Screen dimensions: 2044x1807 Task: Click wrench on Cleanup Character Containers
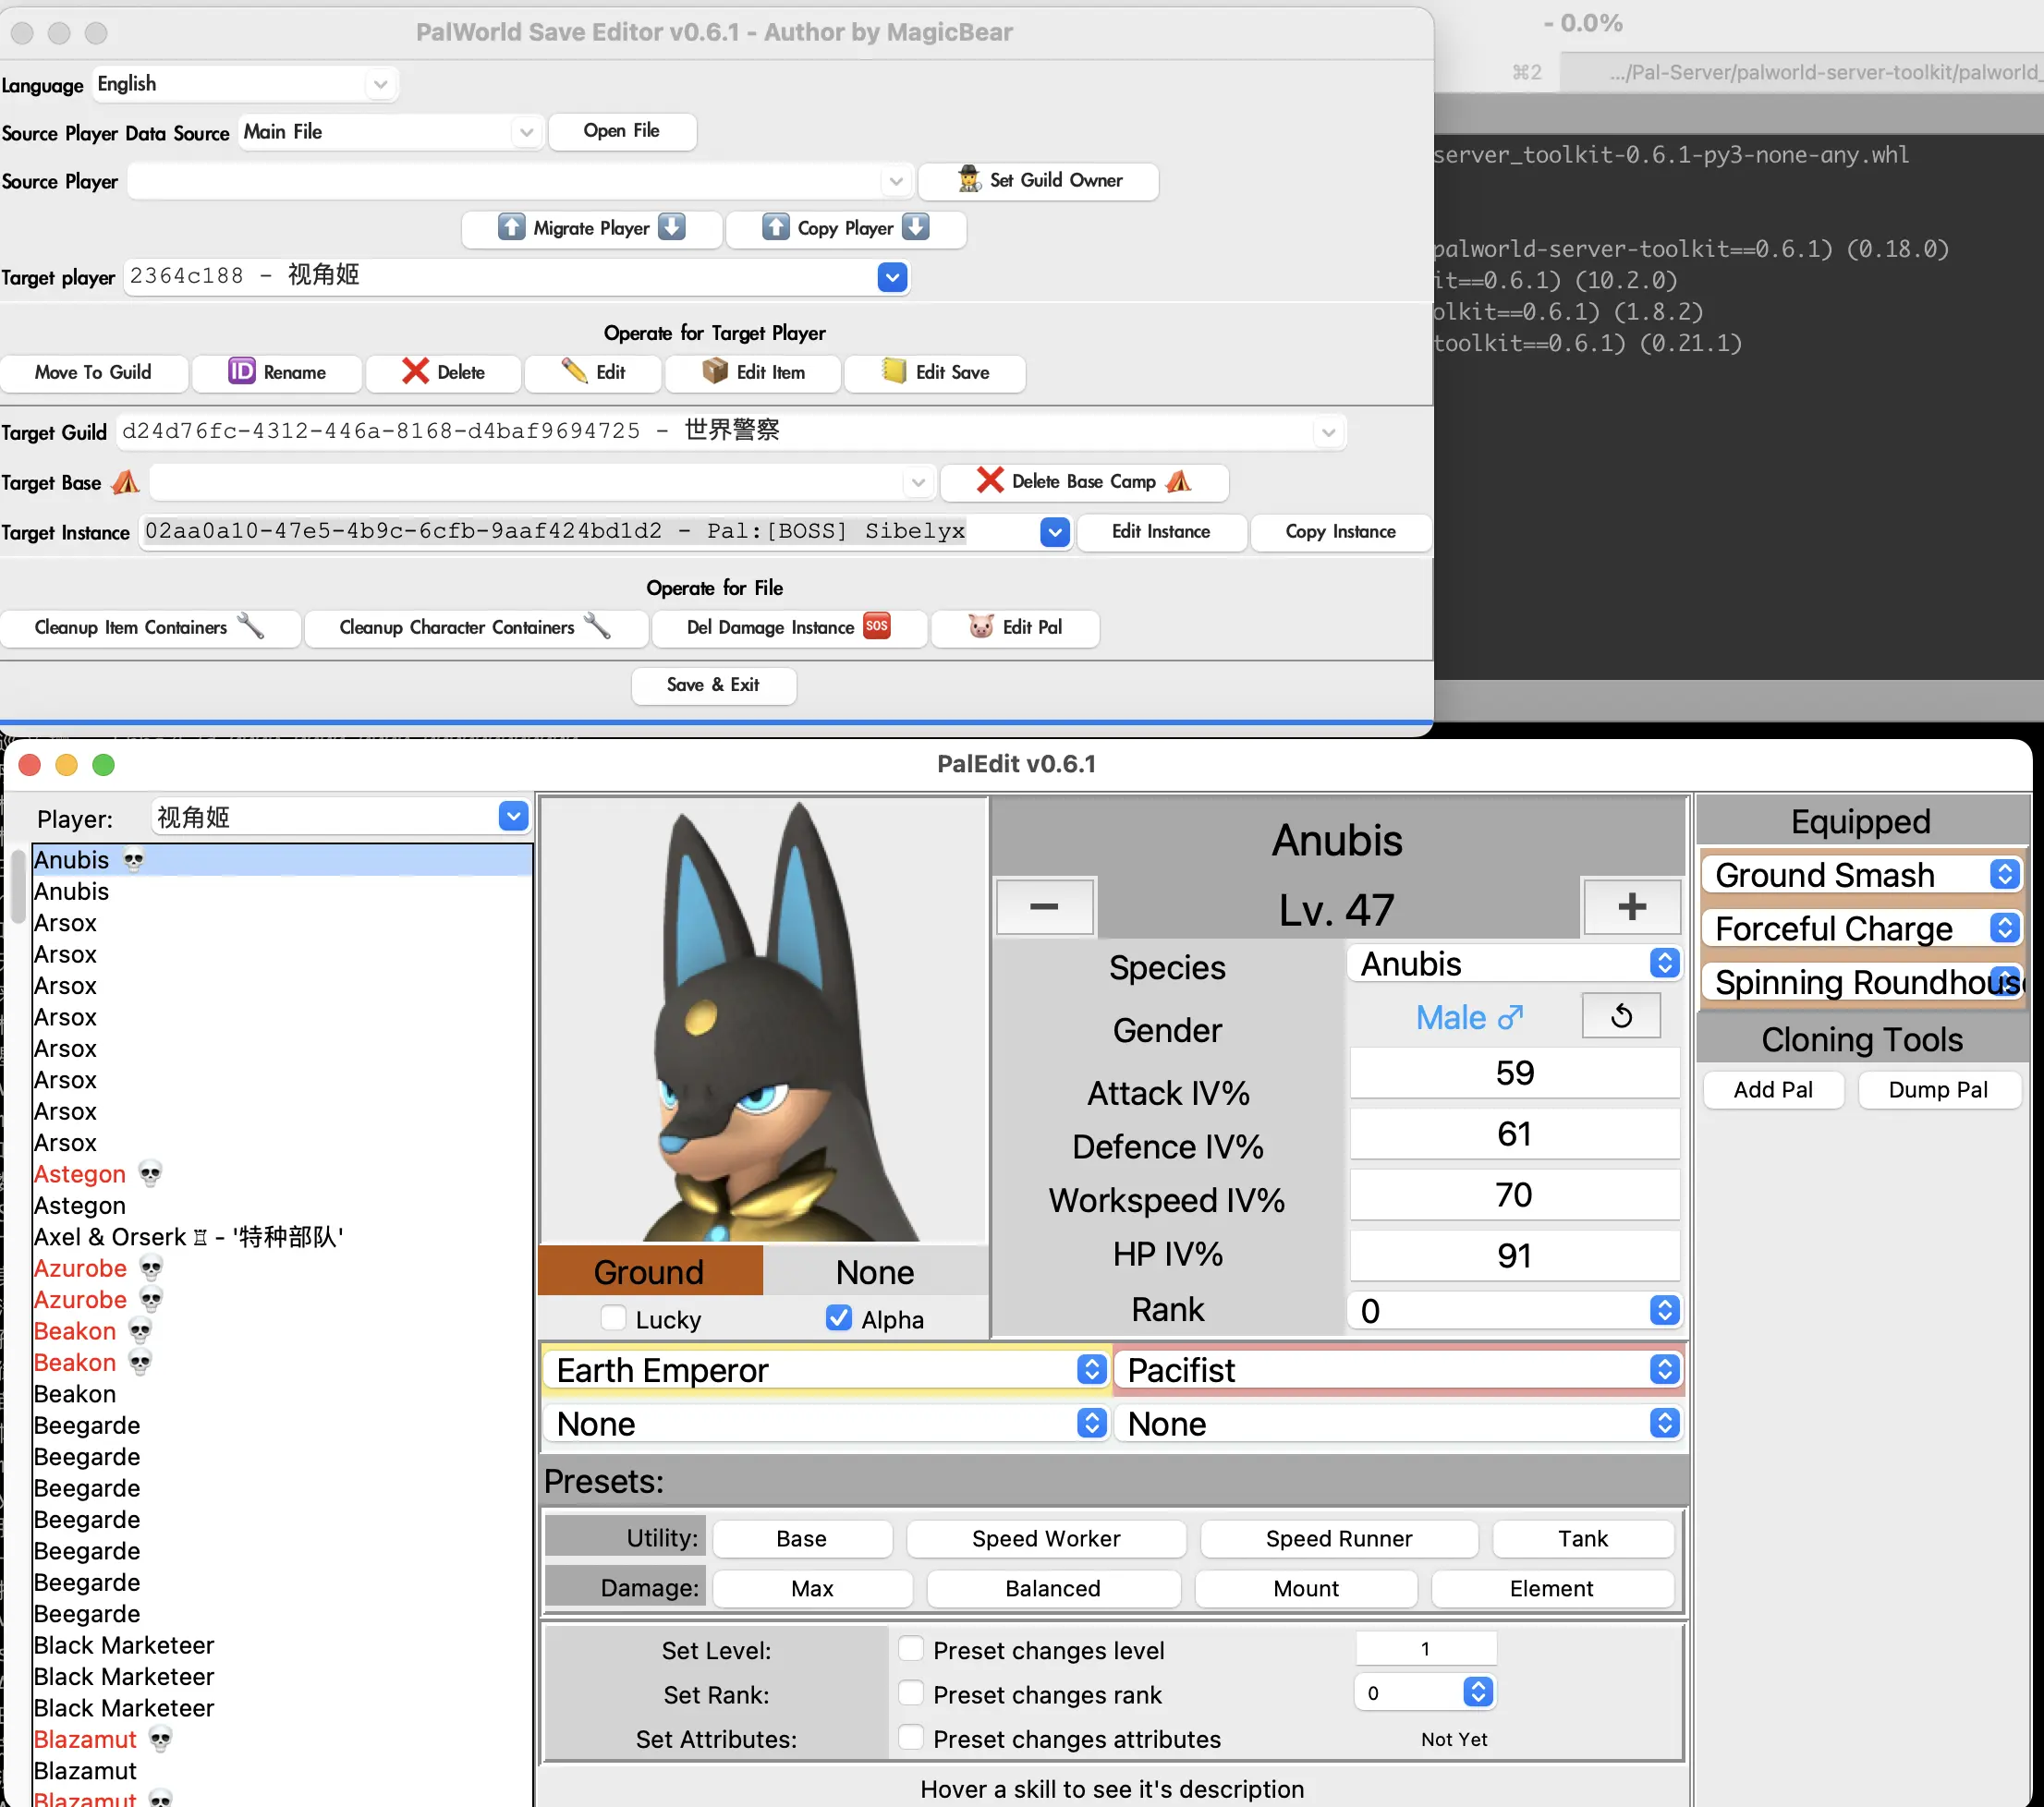[x=597, y=627]
